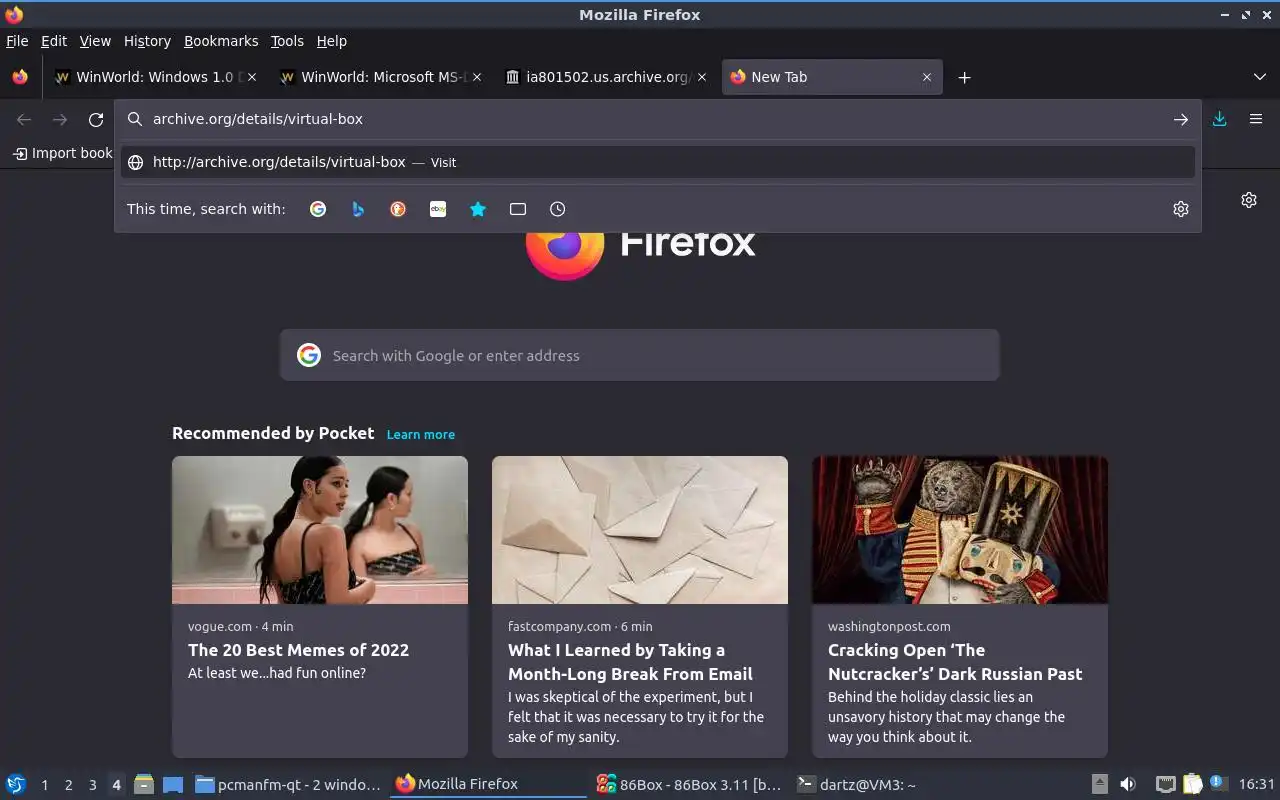Switch to 86Box taskbar window
The width and height of the screenshot is (1280, 800).
688,784
